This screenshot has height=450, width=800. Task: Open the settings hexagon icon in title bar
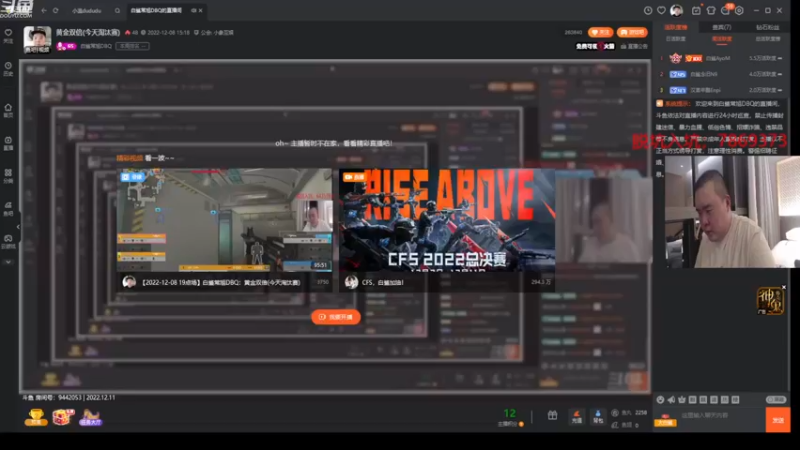pyautogui.click(x=739, y=10)
